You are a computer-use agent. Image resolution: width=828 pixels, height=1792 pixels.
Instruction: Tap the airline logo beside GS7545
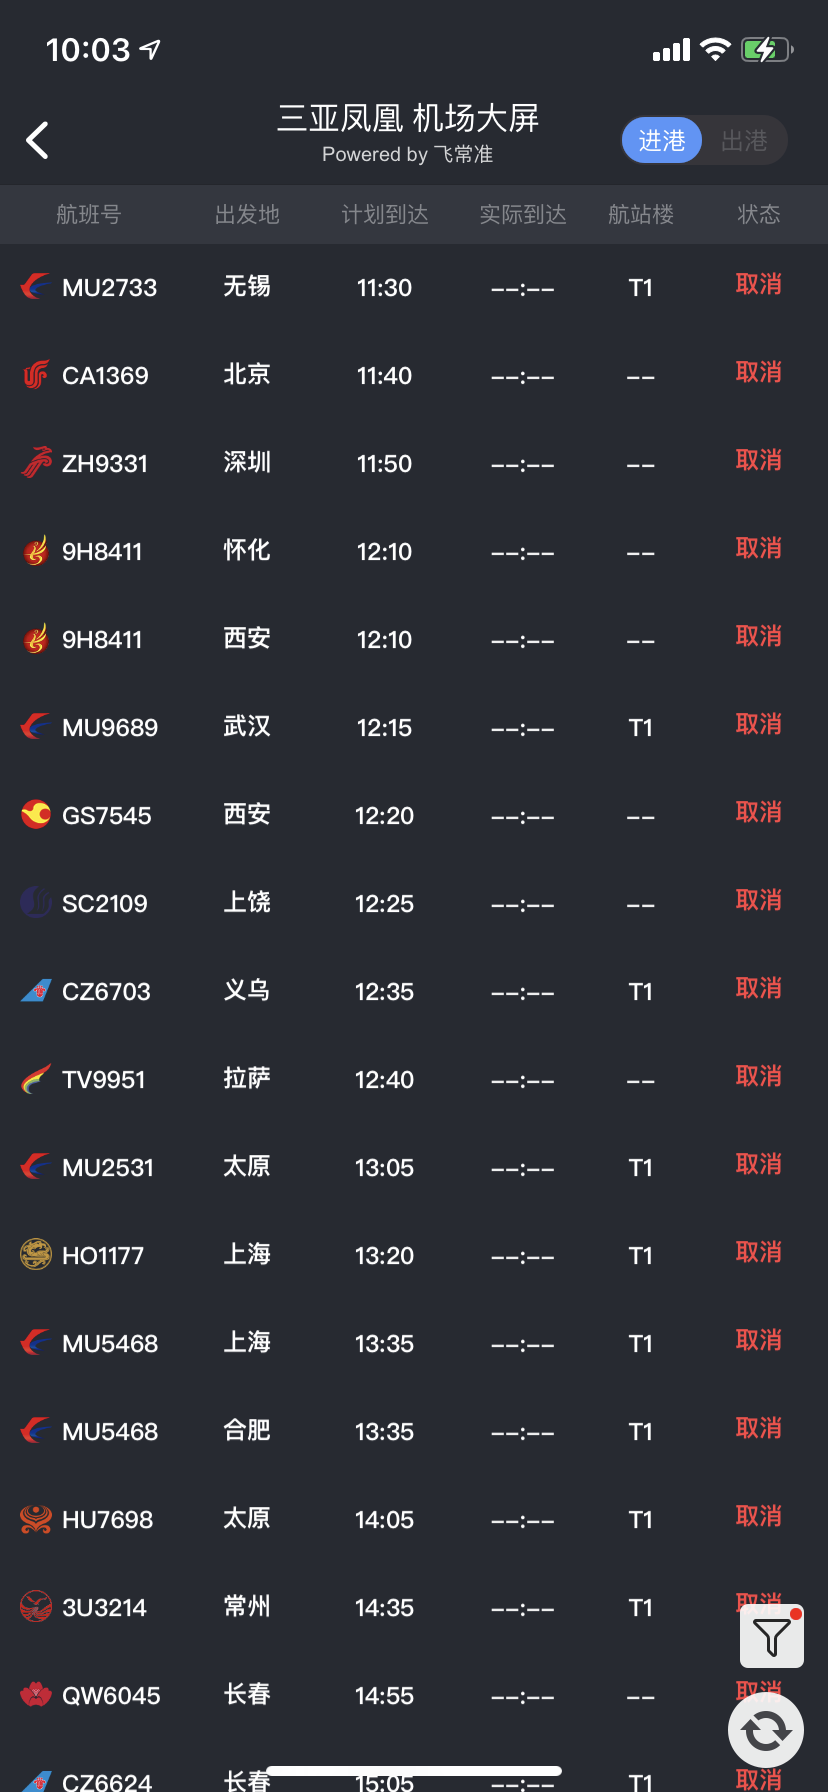(36, 815)
